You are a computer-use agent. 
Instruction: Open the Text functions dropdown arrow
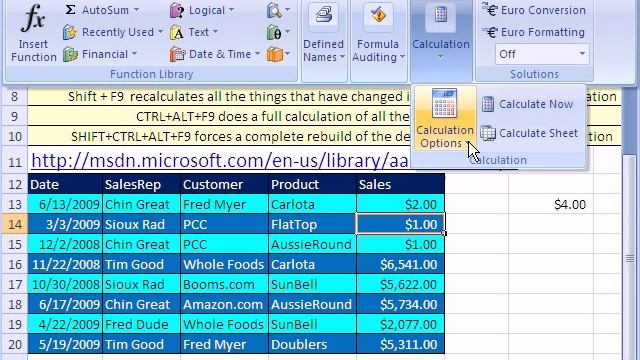pyautogui.click(x=215, y=32)
